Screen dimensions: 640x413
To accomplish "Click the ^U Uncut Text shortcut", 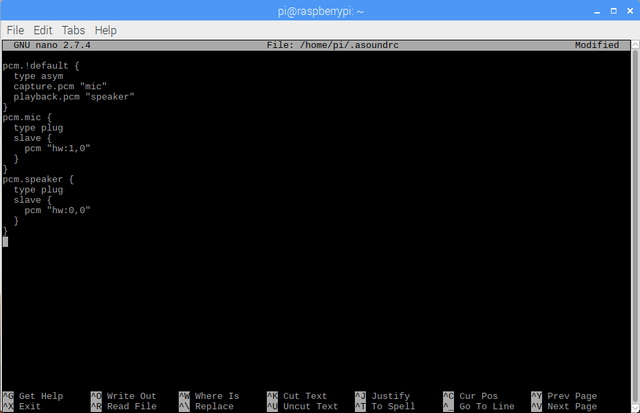I will [302, 406].
